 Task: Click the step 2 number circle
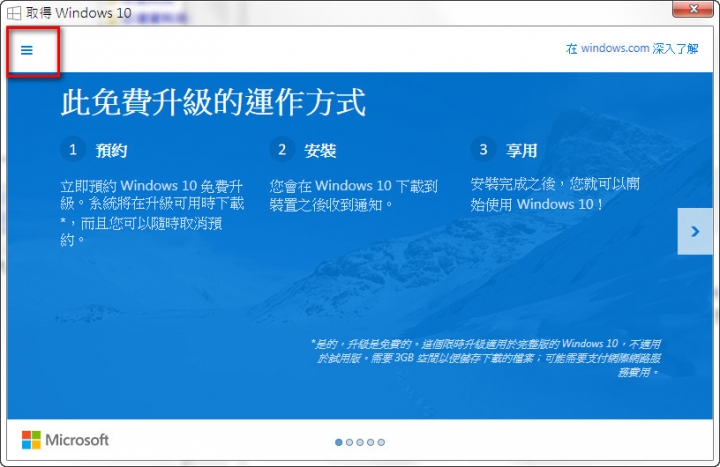coord(282,149)
